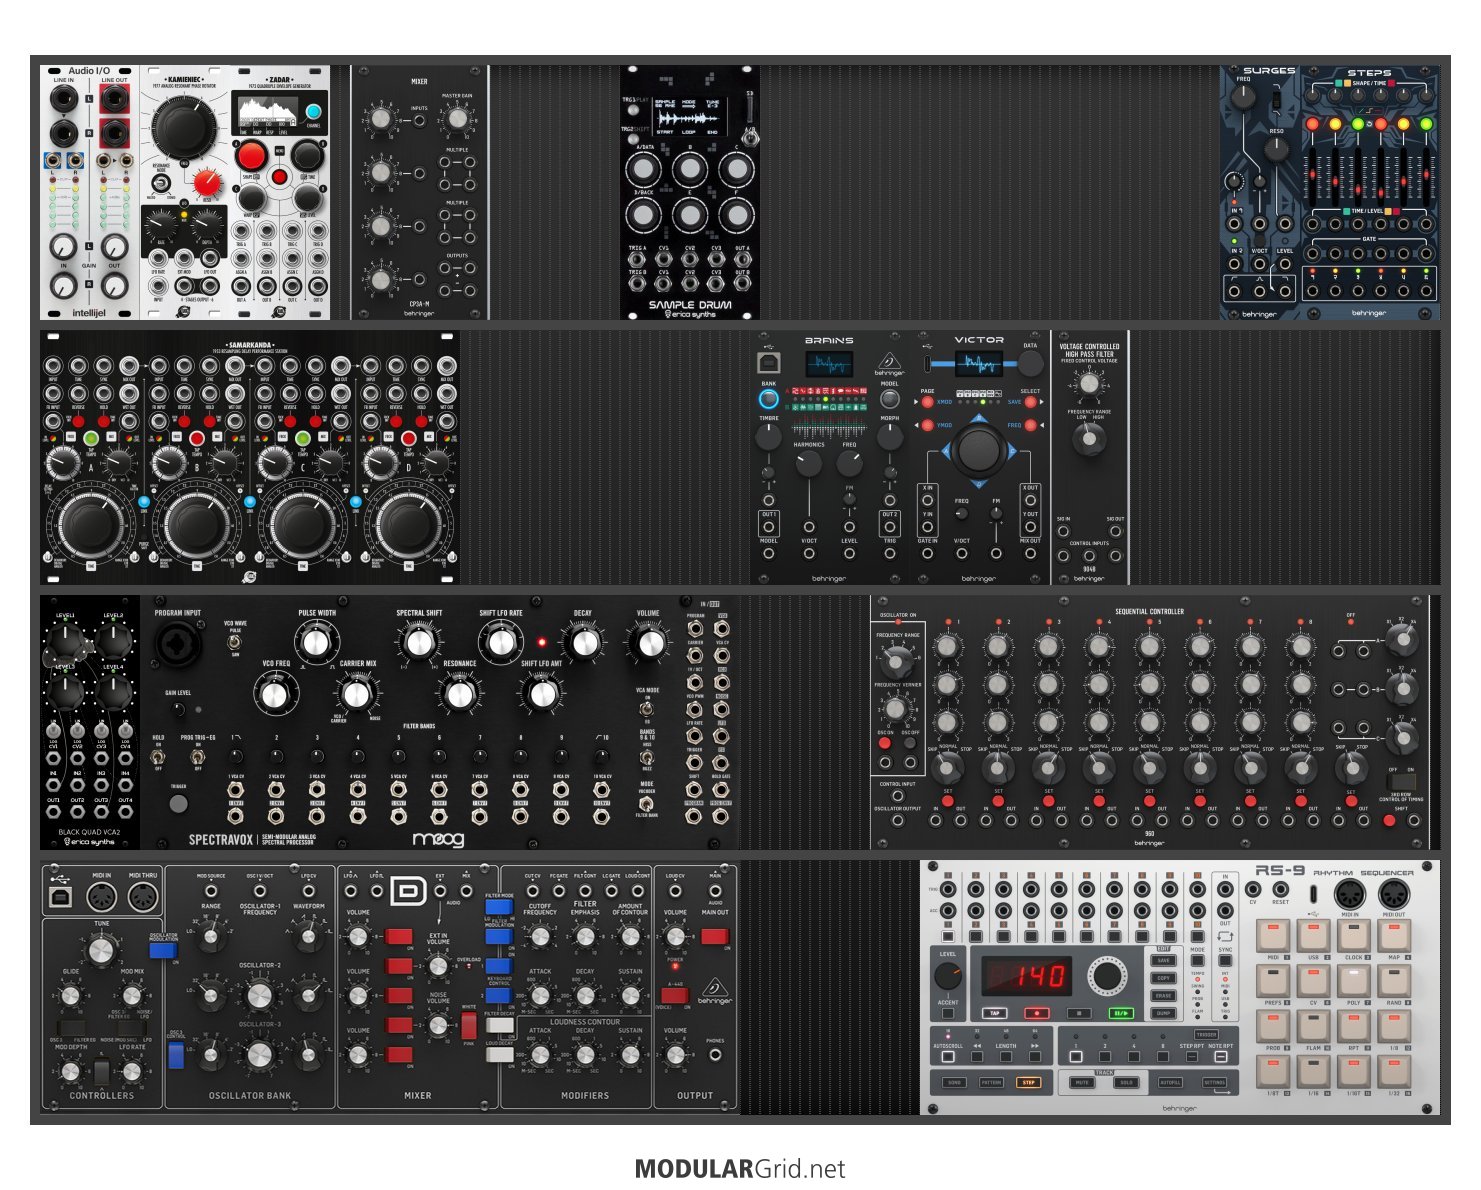Screen dimensions: 1481x1190
Task: Click the cyan Channel button on Zadar
Action: (x=313, y=112)
